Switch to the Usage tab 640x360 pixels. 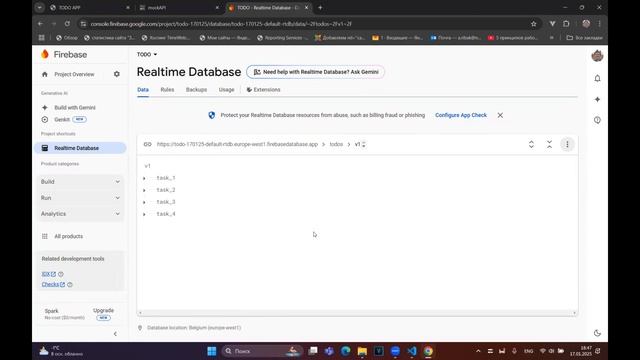226,90
